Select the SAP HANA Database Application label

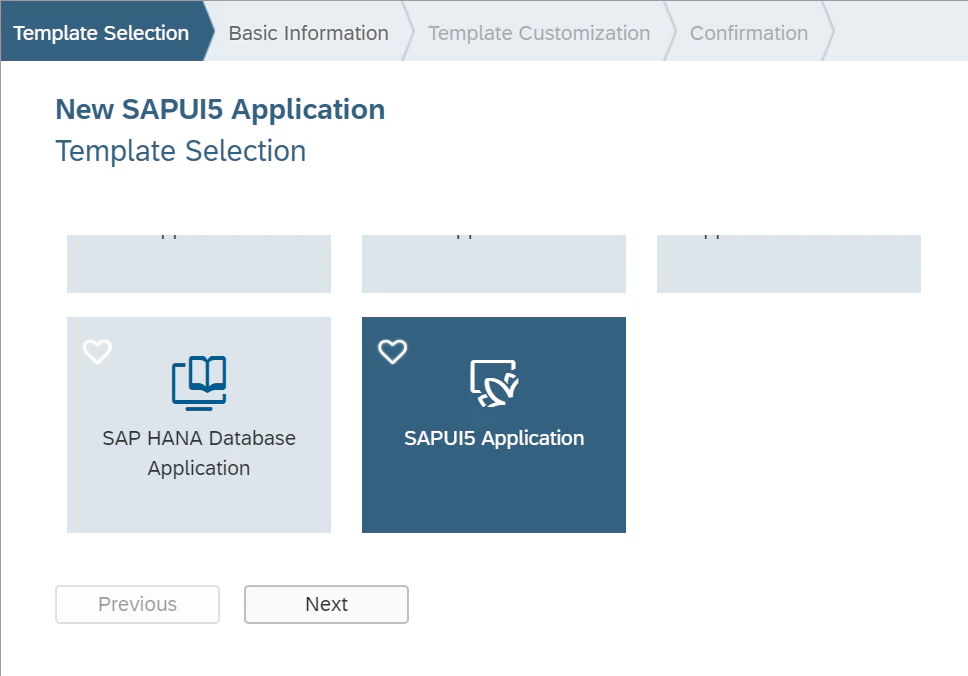[199, 453]
